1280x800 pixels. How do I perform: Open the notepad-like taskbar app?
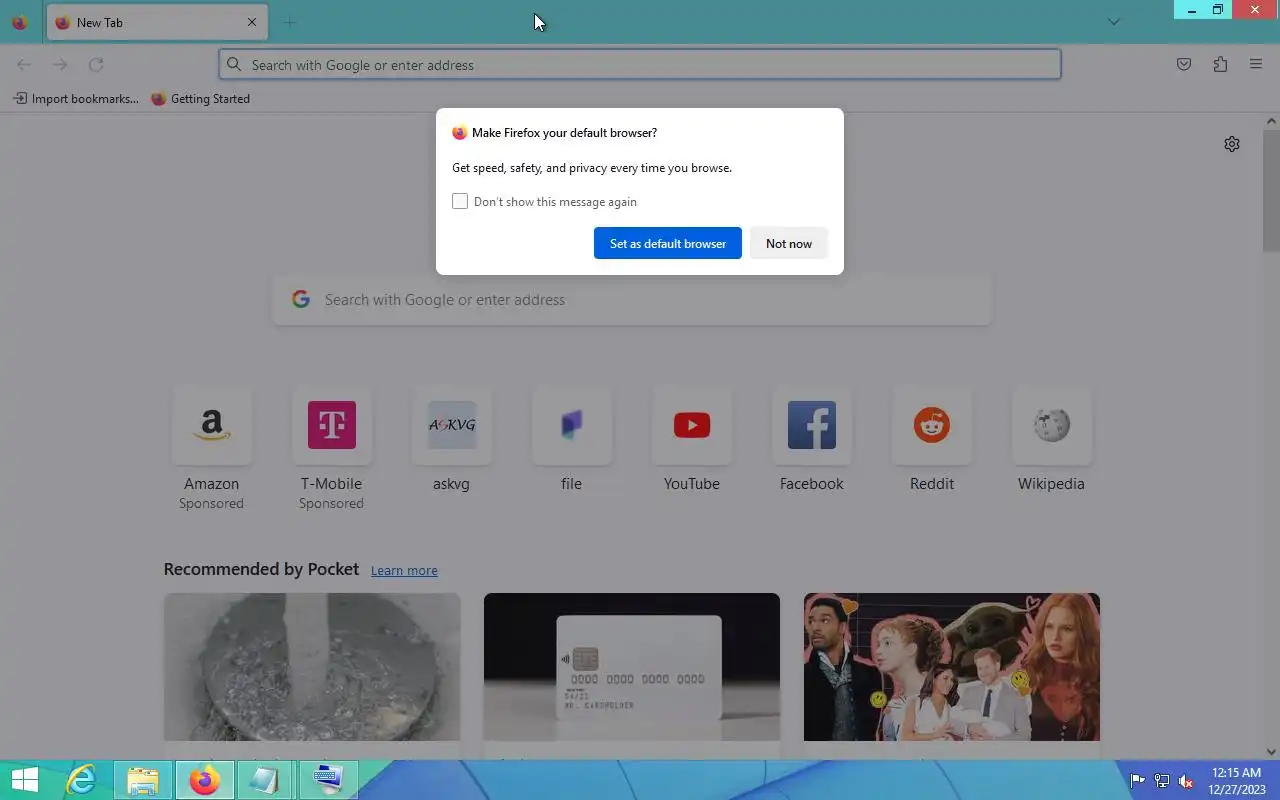pos(265,780)
